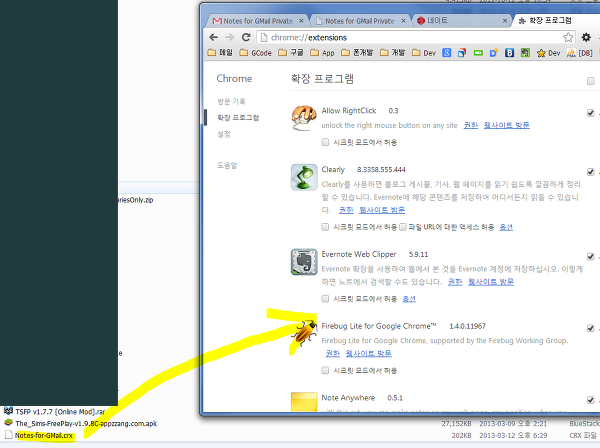Switch to second Notes for GMail Private tab
The height and width of the screenshot is (448, 600).
(x=359, y=21)
